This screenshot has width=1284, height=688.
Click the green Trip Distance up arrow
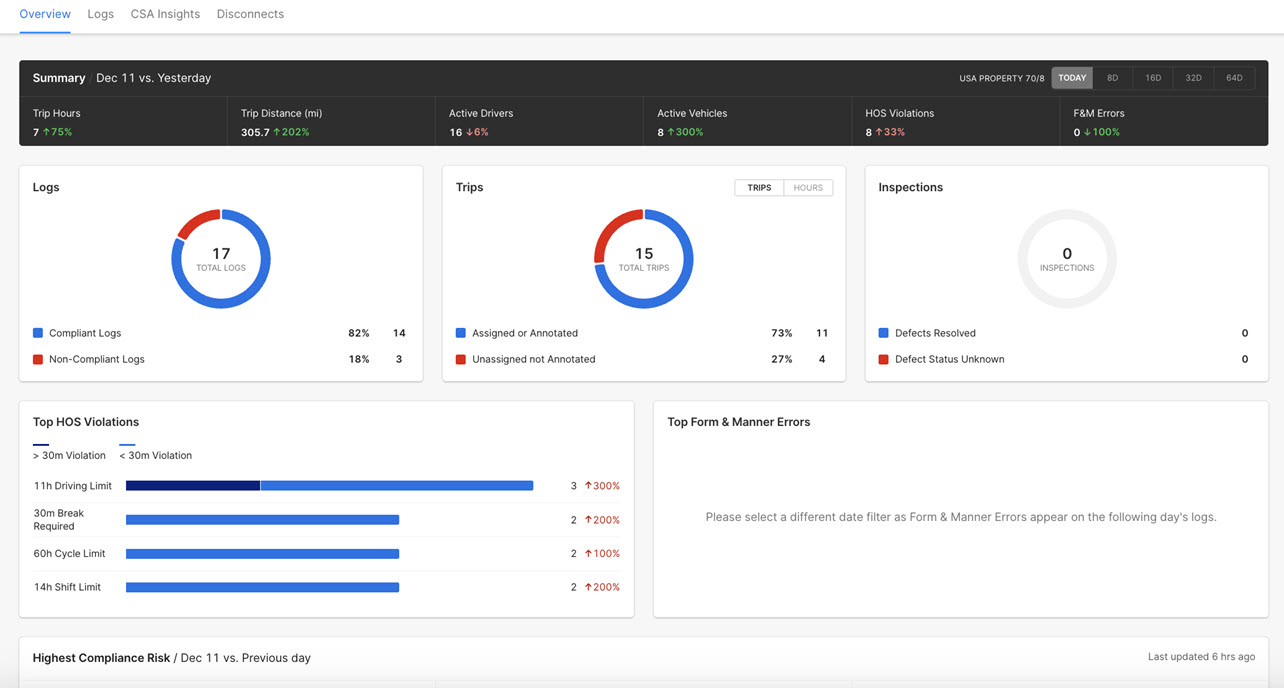[277, 133]
